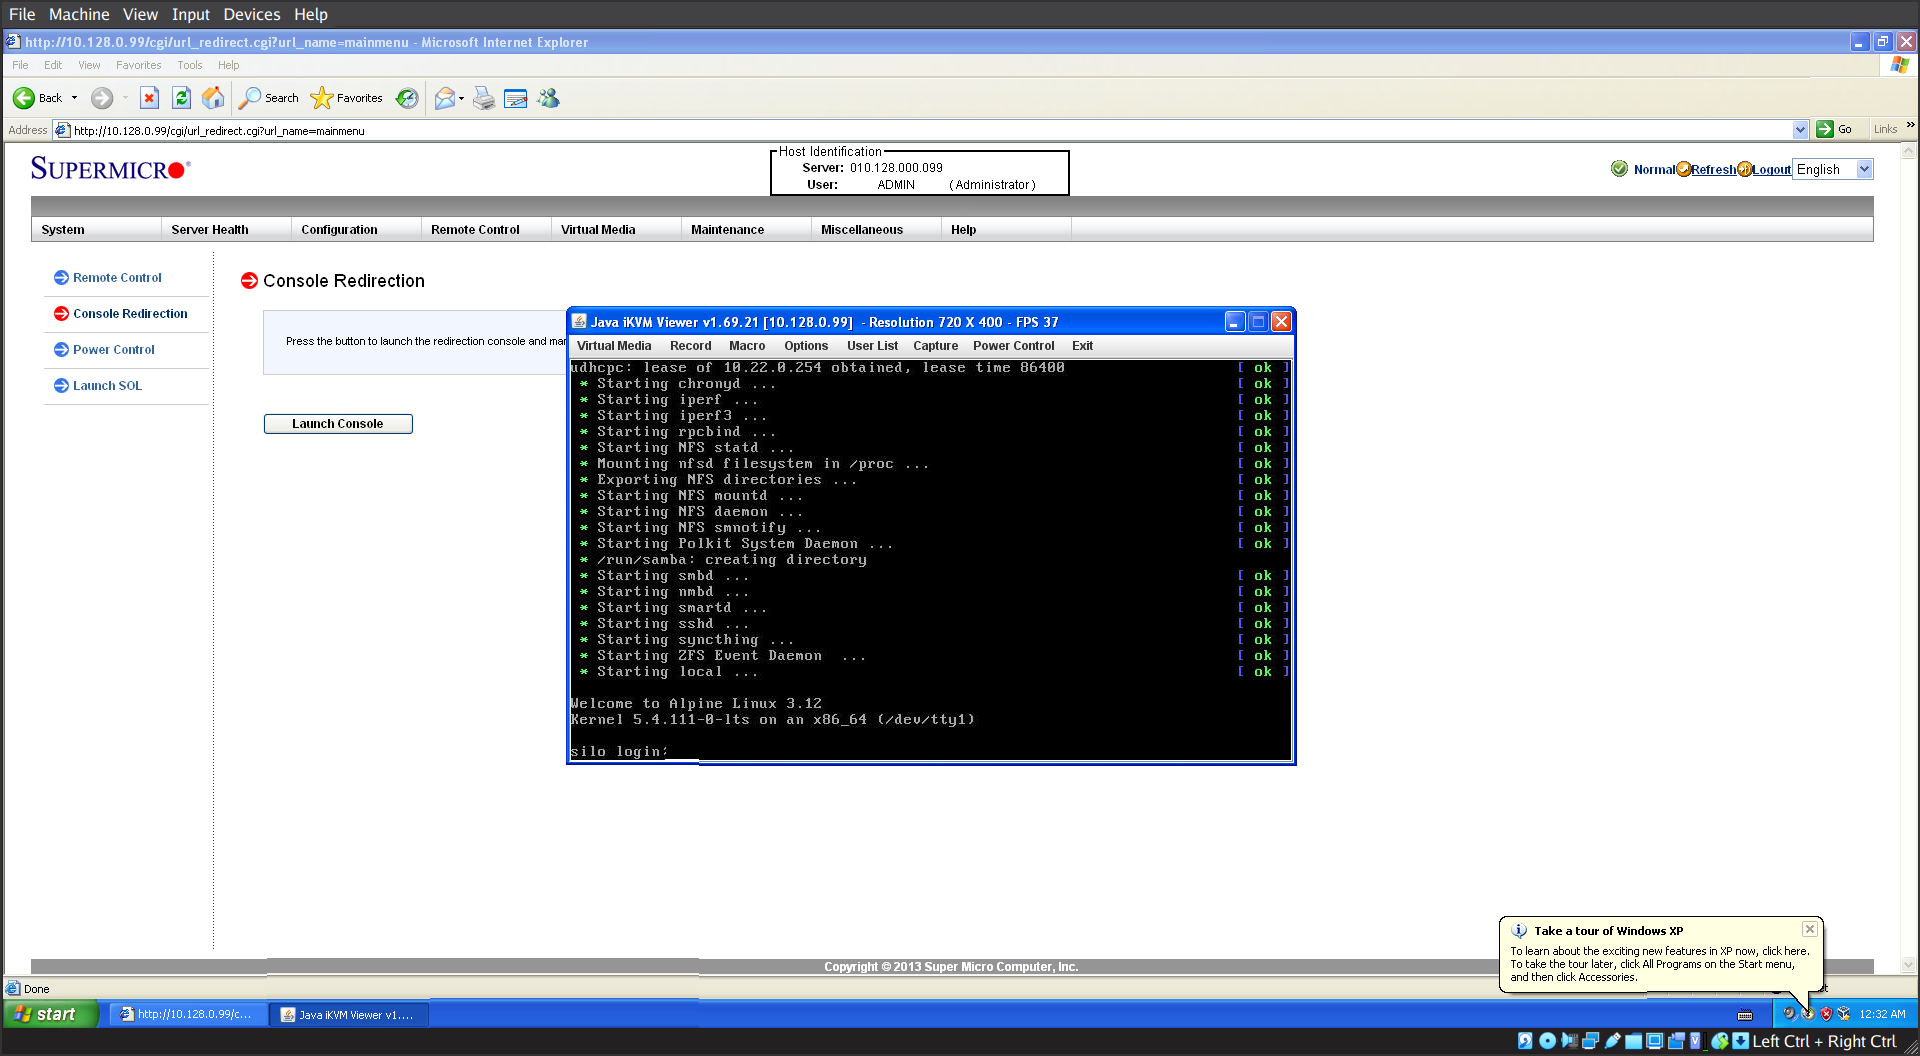Open Macro menu in iKVM Viewer
This screenshot has height=1056, width=1920.
[747, 345]
